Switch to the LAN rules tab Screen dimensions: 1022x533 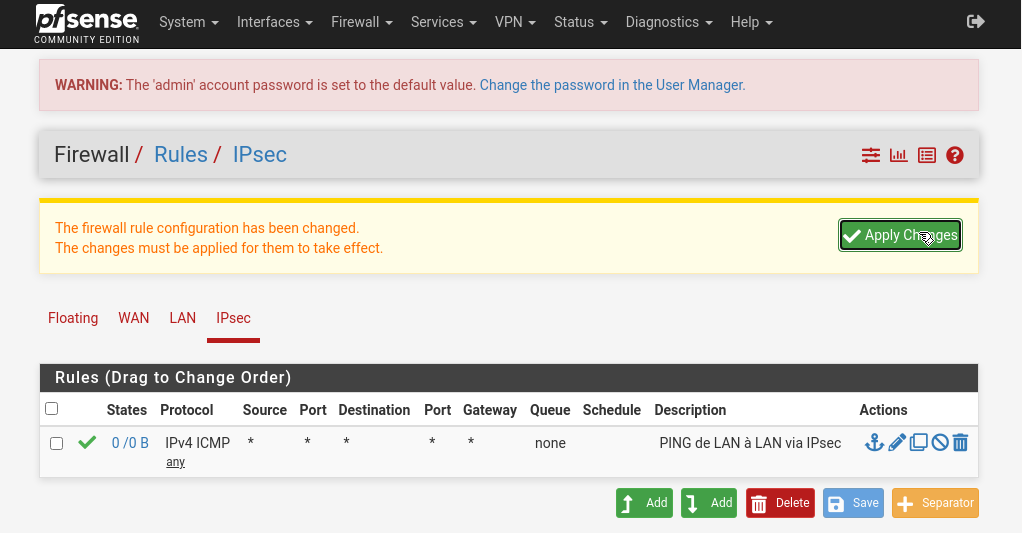tap(183, 318)
